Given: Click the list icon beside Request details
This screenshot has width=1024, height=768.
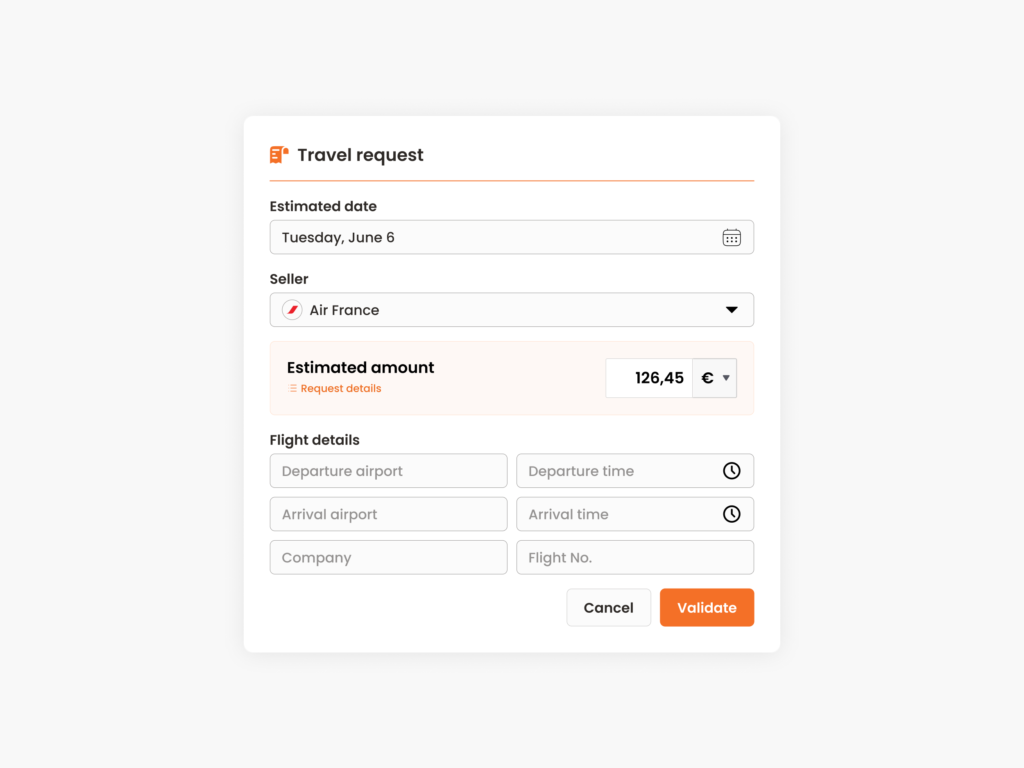Looking at the screenshot, I should coord(291,388).
